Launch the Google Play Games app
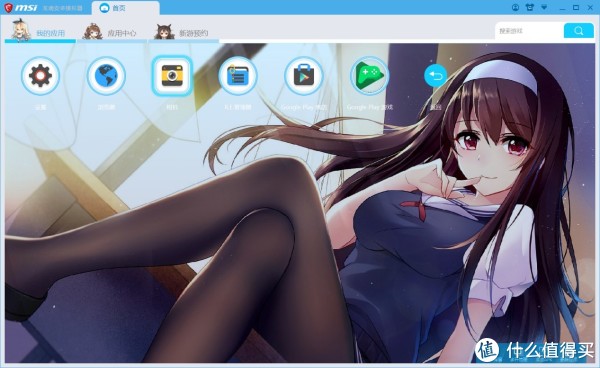 [370, 76]
